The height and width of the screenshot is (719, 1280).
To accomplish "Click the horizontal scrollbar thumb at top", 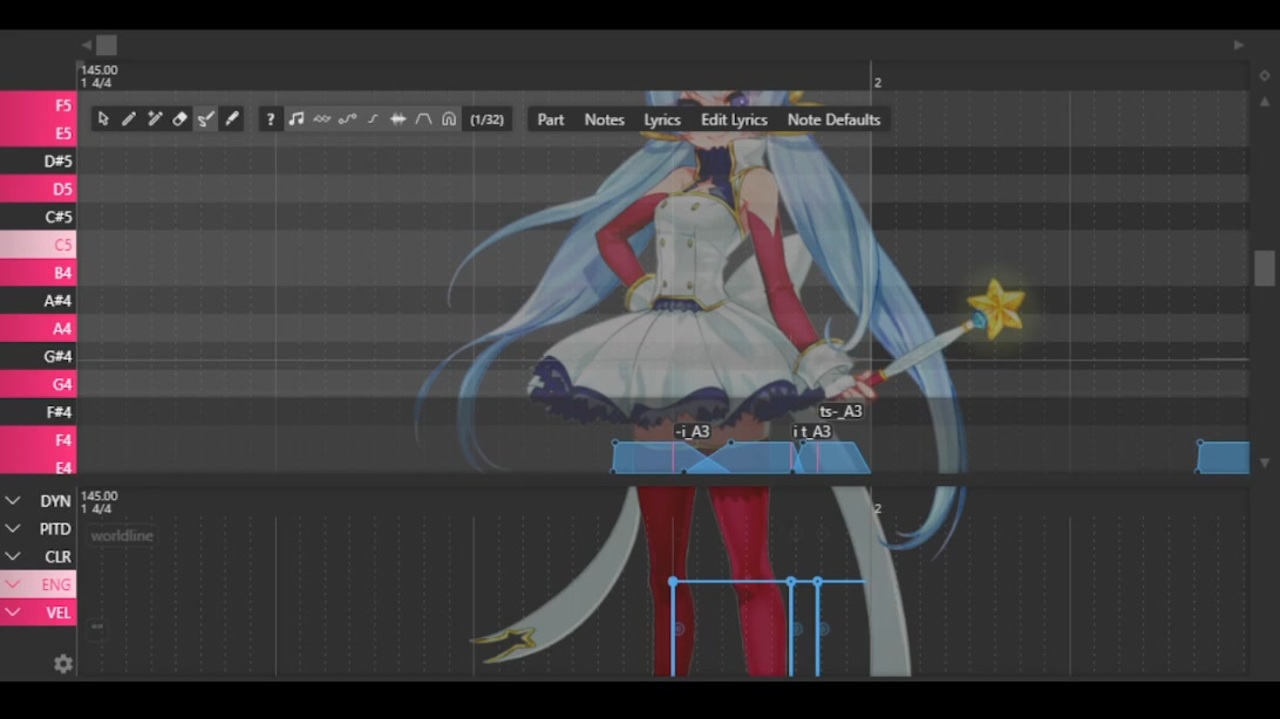I will tap(107, 45).
